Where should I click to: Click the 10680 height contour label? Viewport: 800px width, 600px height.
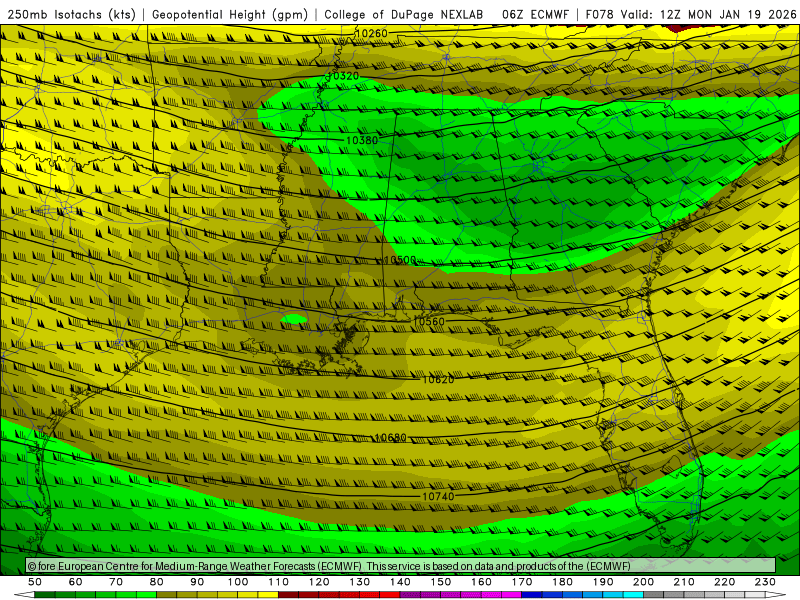coord(390,438)
